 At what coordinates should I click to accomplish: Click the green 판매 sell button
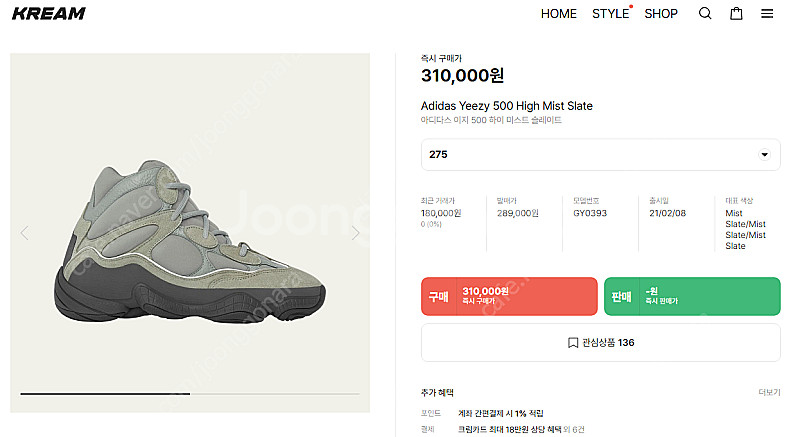click(692, 296)
